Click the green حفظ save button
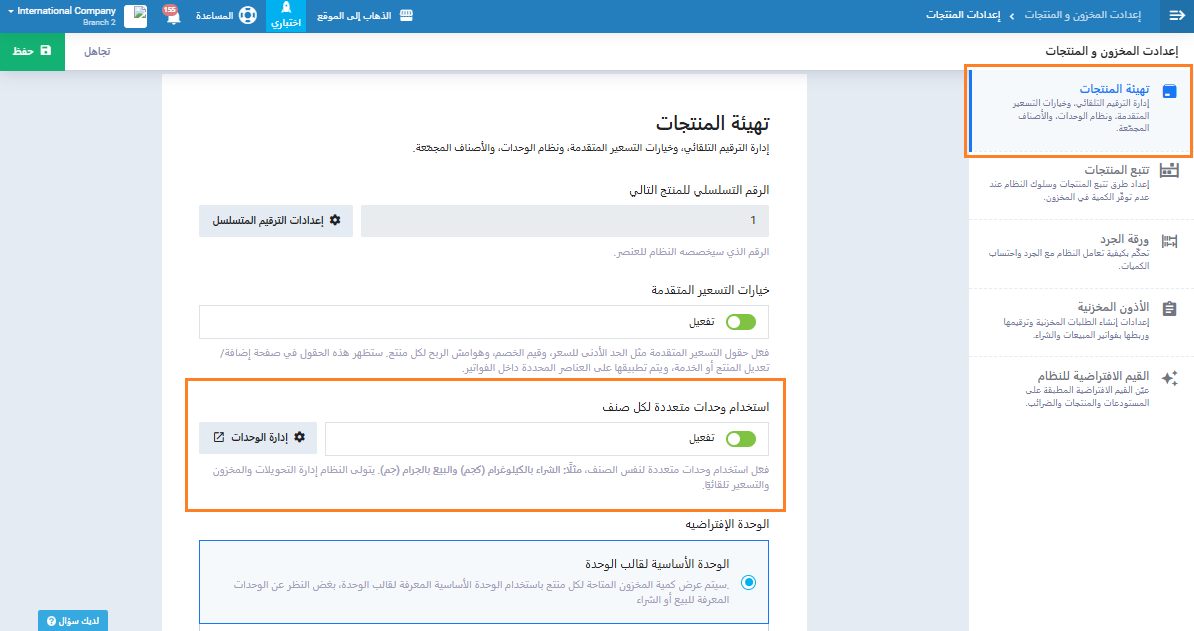The height and width of the screenshot is (631, 1194). [32, 50]
